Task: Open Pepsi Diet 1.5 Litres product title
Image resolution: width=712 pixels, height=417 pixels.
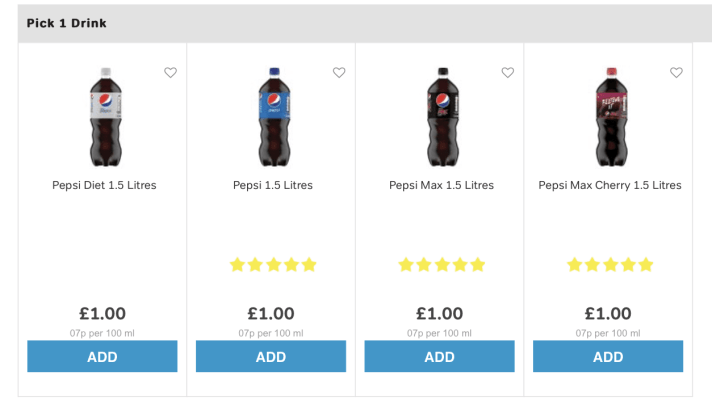Action: (x=104, y=185)
